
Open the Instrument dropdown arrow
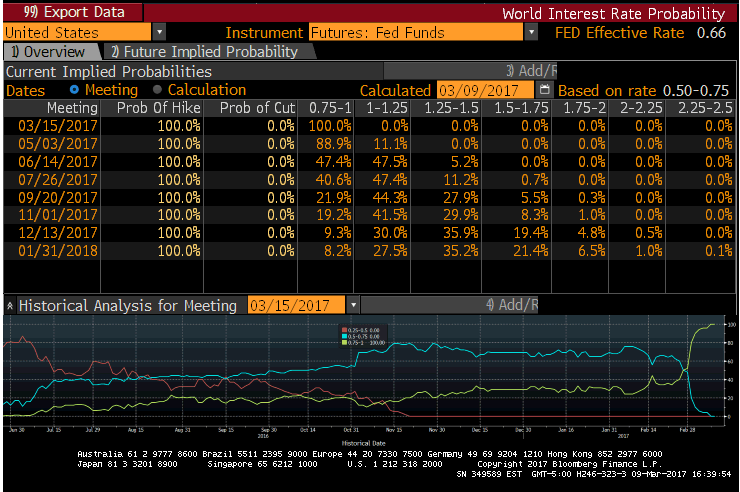531,33
